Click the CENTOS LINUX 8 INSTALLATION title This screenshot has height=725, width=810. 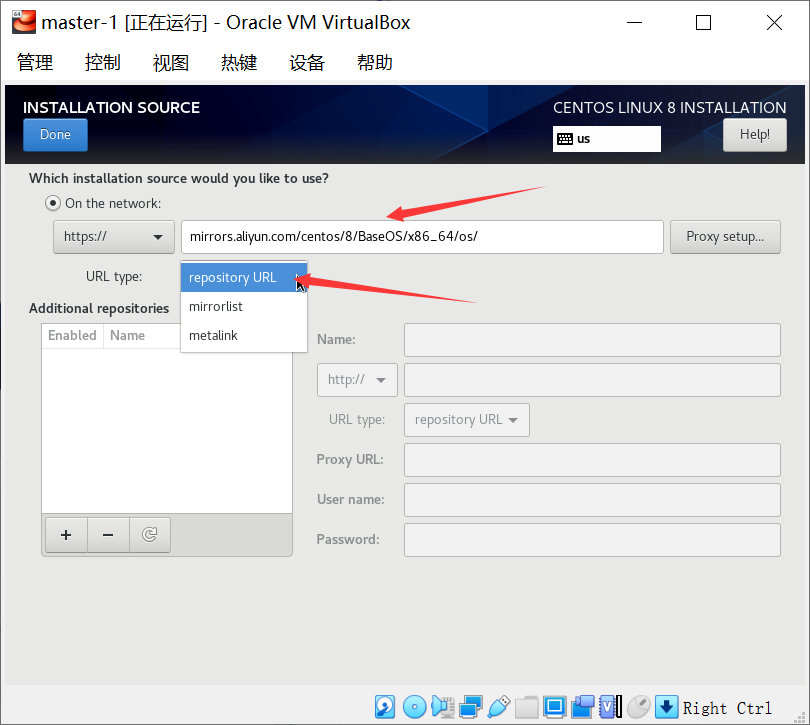point(669,107)
